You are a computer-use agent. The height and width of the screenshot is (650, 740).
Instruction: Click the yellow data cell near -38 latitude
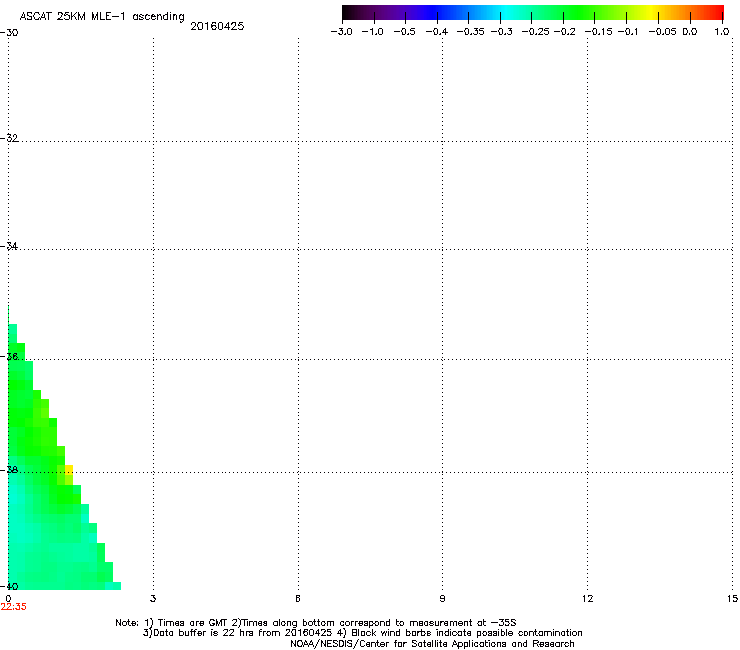tap(69, 470)
